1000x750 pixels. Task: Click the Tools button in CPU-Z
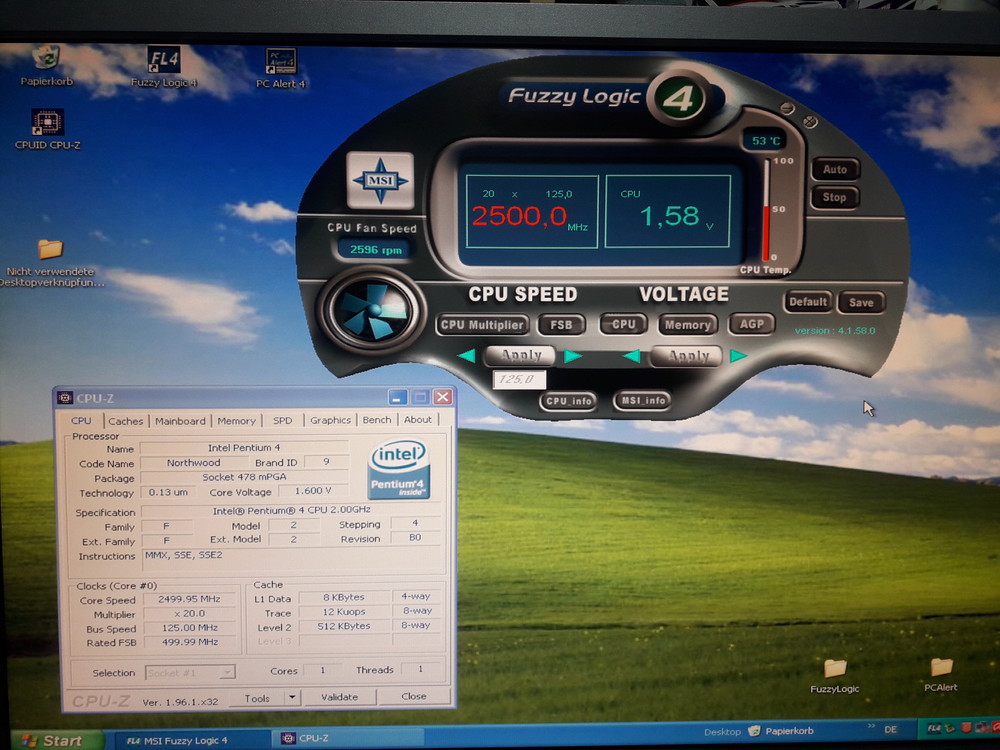257,698
